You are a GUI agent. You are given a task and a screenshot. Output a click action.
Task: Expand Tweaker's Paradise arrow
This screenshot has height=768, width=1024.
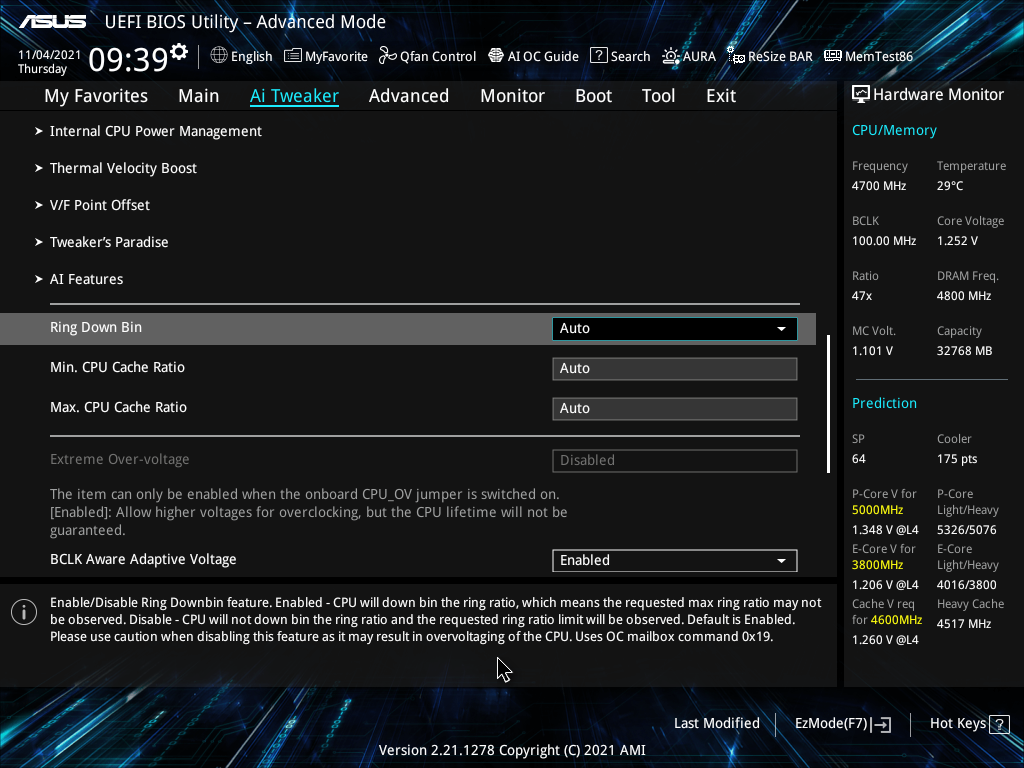click(x=39, y=242)
